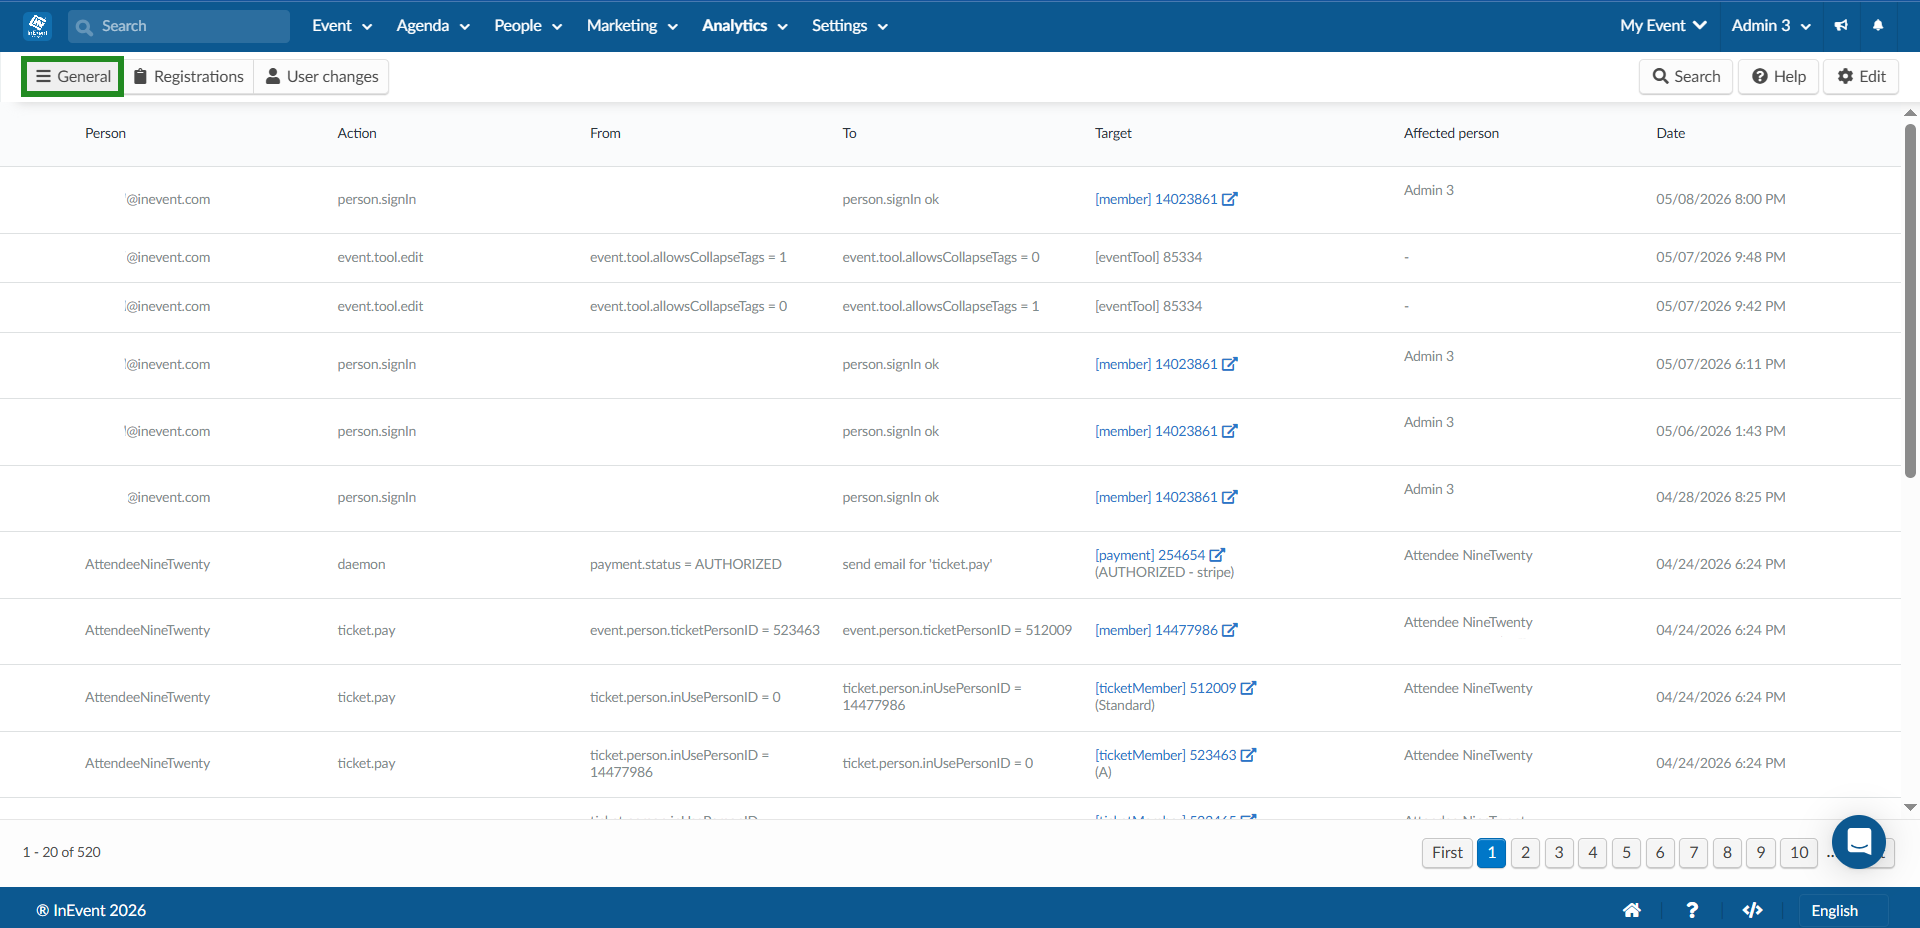Expand the Marketing menu
The height and width of the screenshot is (928, 1920).
pos(632,26)
